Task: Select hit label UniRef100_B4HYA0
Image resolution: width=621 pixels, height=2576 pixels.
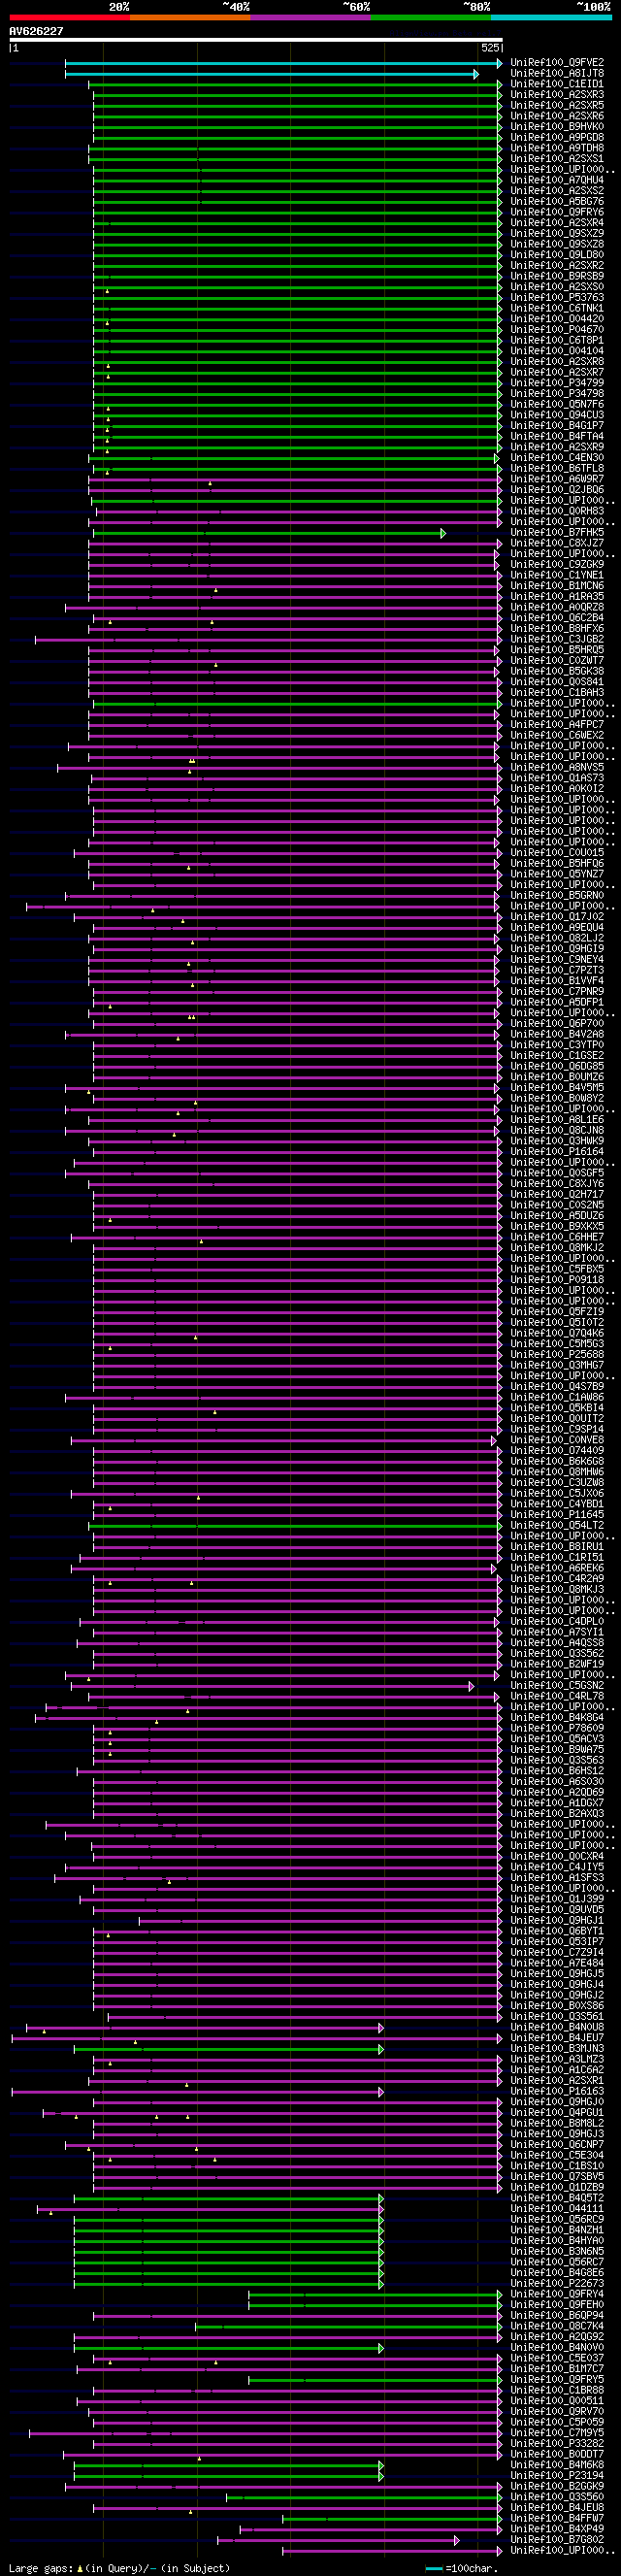Action: [x=557, y=2240]
